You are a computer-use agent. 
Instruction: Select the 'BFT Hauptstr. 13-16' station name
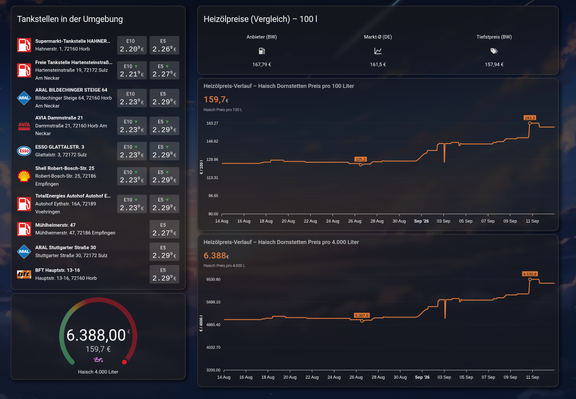(57, 270)
